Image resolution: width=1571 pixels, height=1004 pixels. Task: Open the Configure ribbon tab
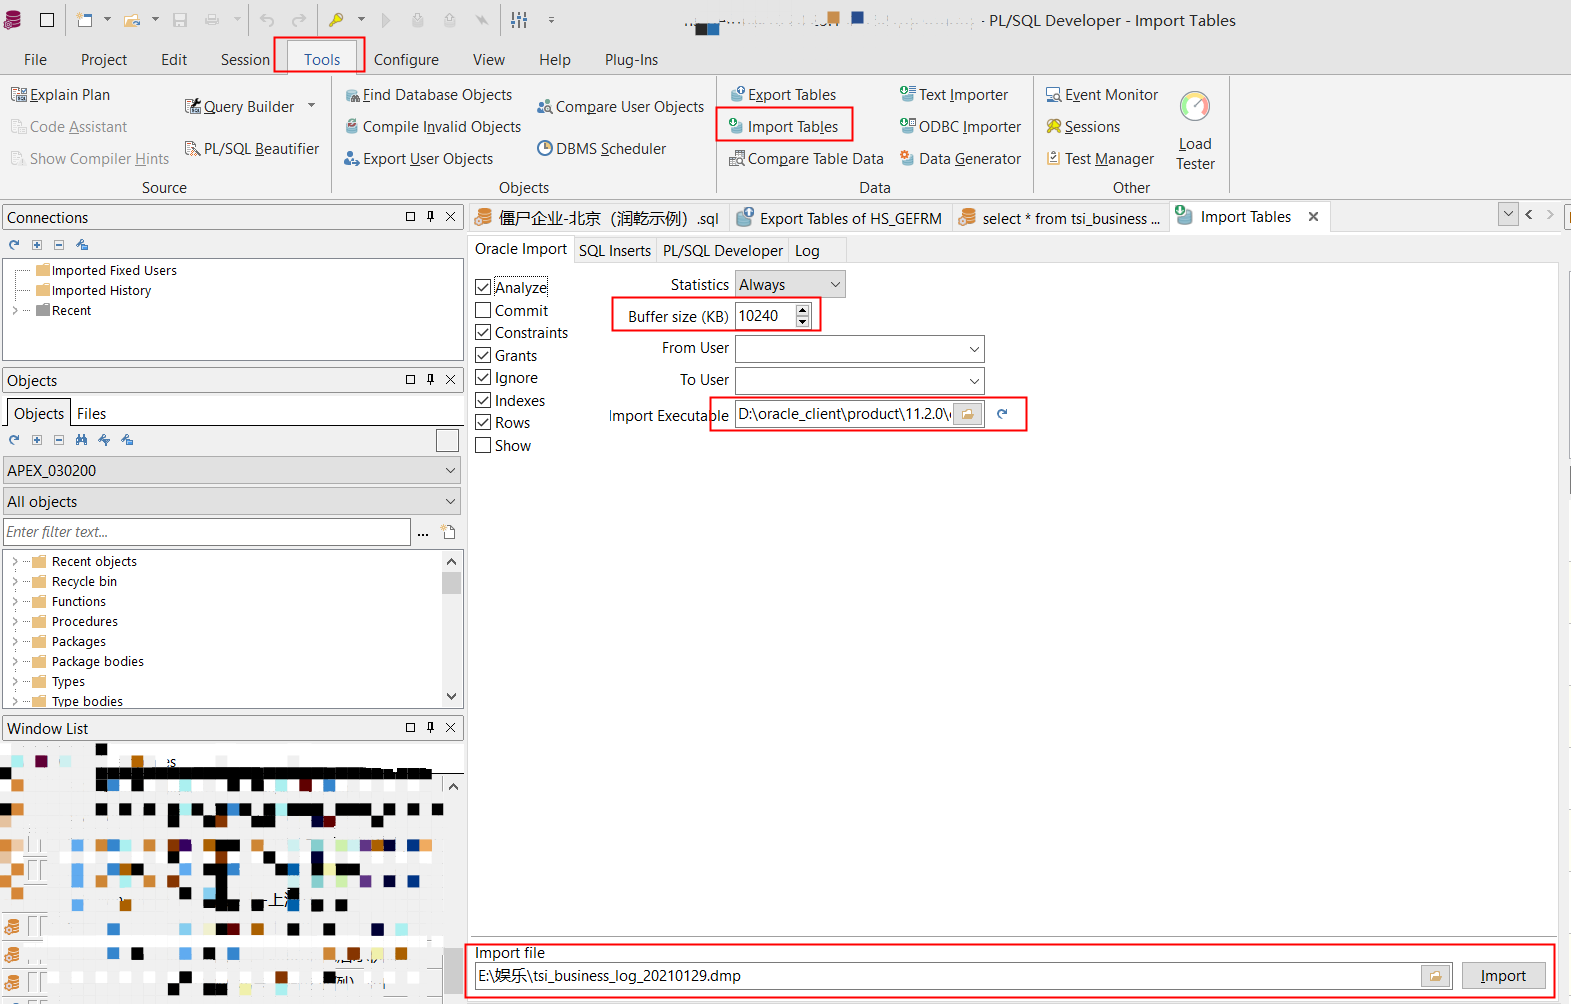pyautogui.click(x=406, y=60)
